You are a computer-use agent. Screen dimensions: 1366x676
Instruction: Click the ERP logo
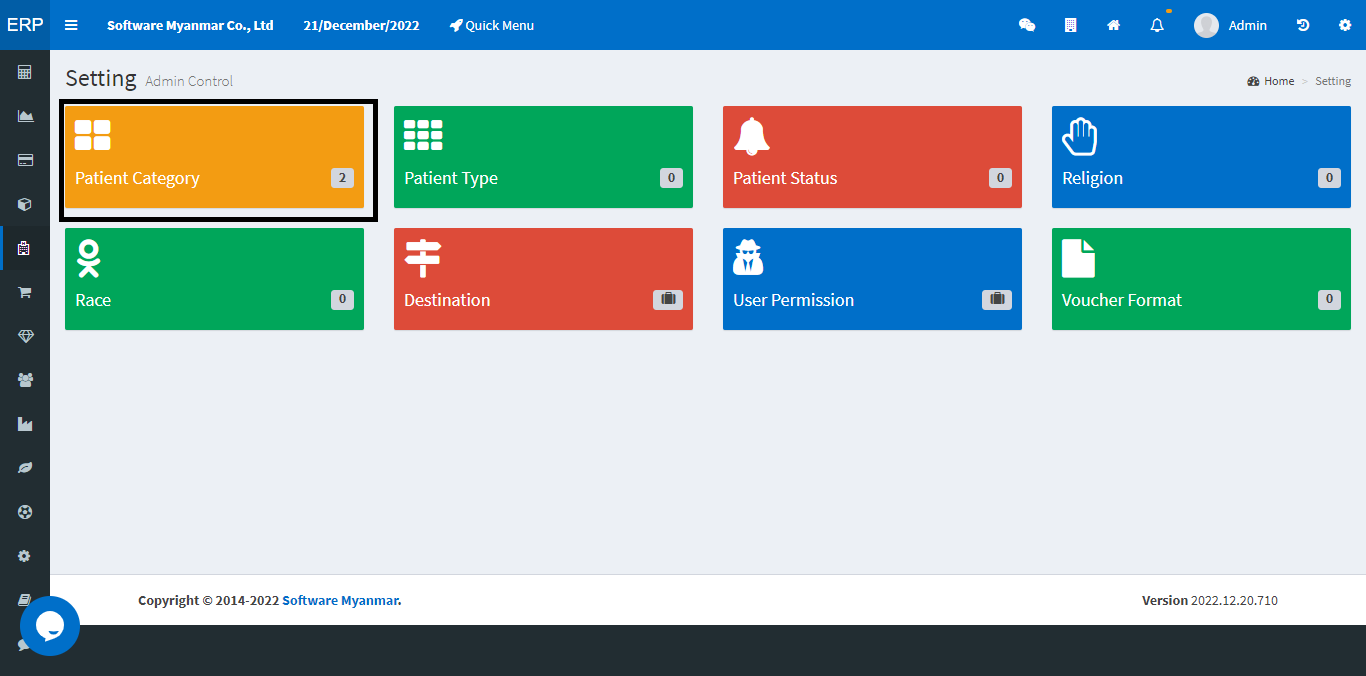(25, 25)
